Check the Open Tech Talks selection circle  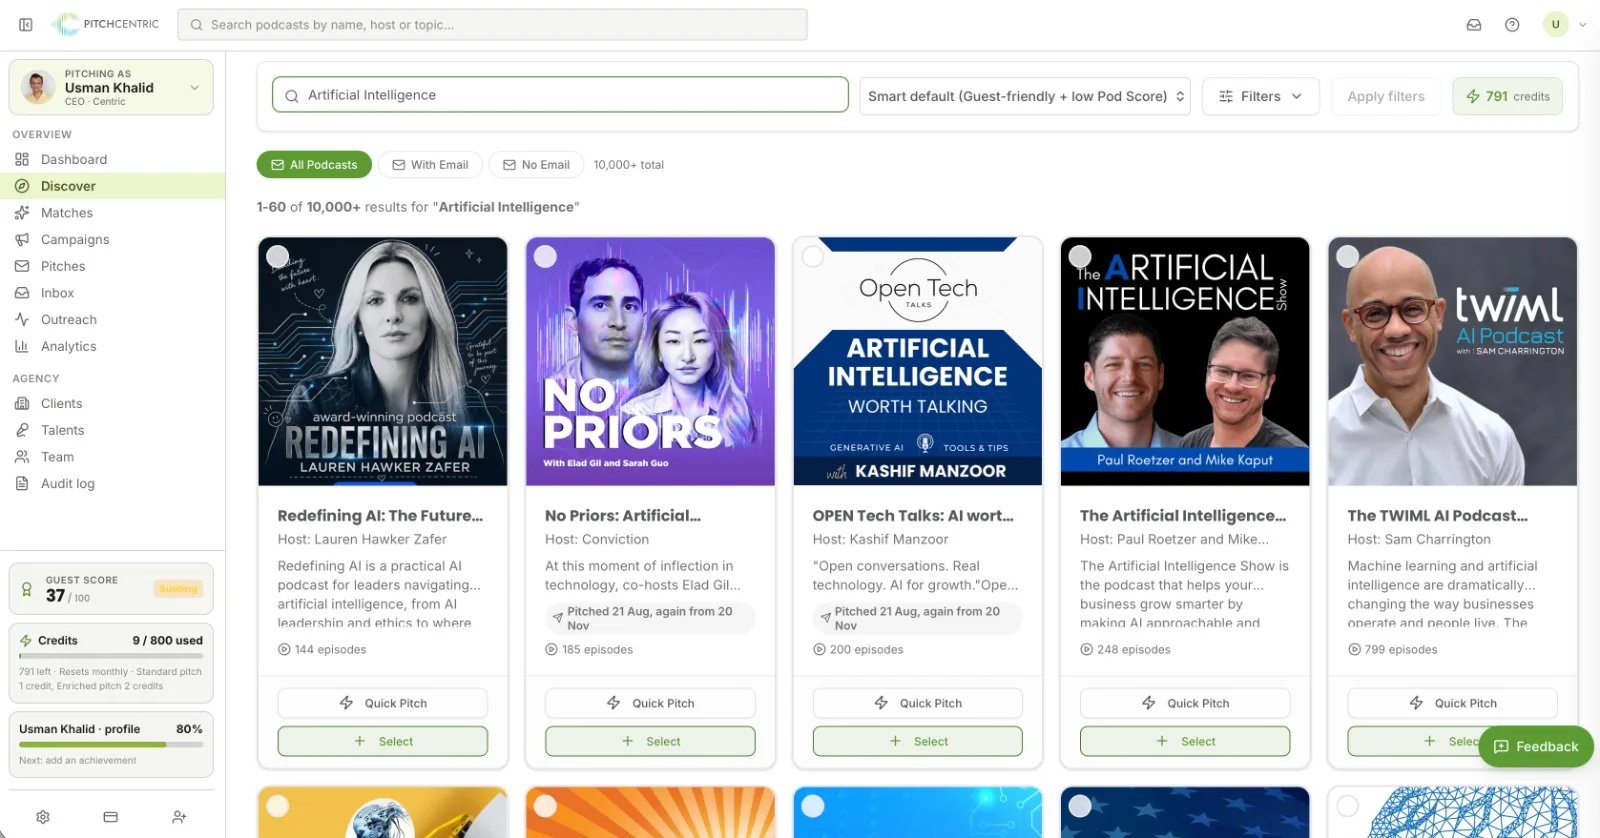(x=813, y=256)
